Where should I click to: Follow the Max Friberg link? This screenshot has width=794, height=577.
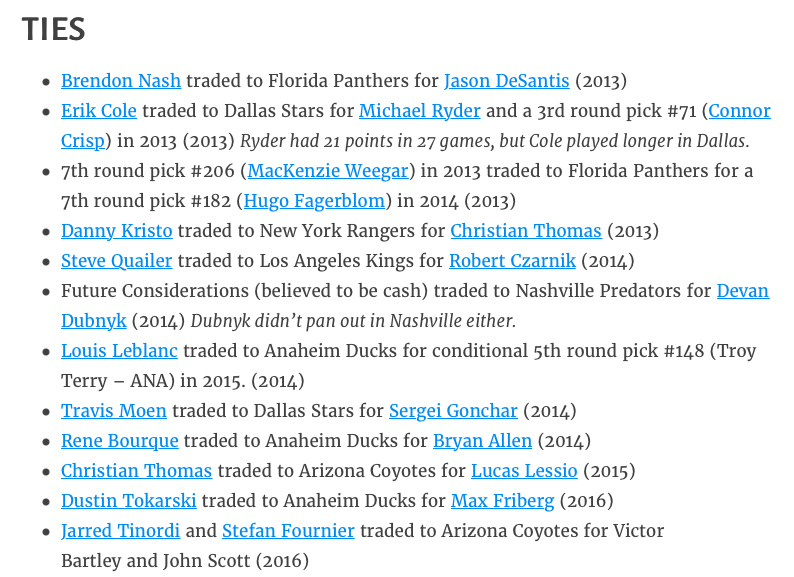(x=502, y=501)
